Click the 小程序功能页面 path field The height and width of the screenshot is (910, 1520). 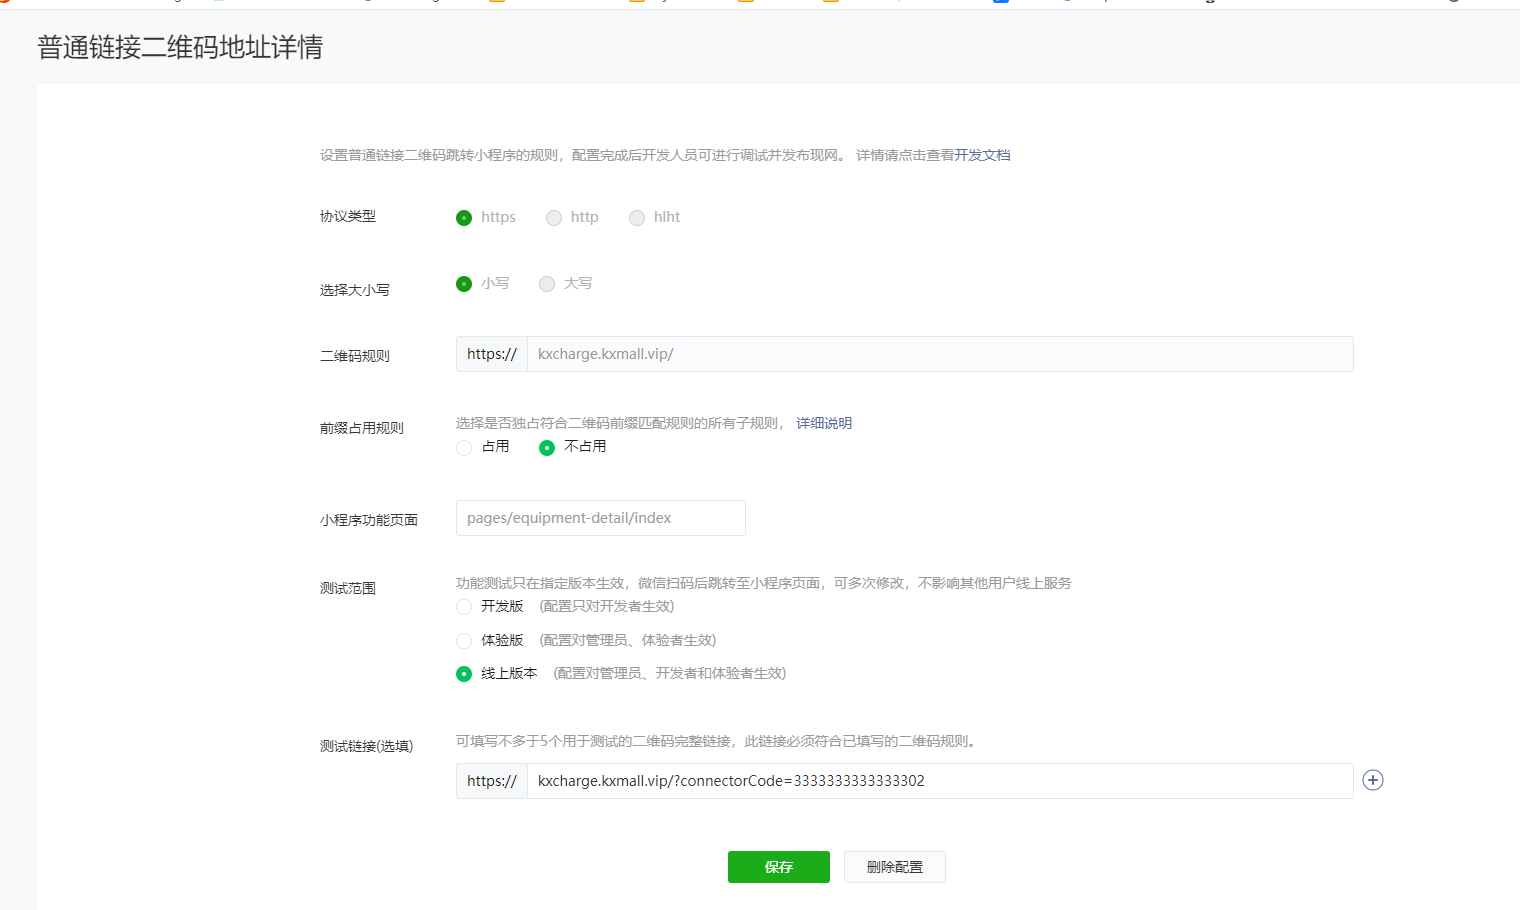600,518
